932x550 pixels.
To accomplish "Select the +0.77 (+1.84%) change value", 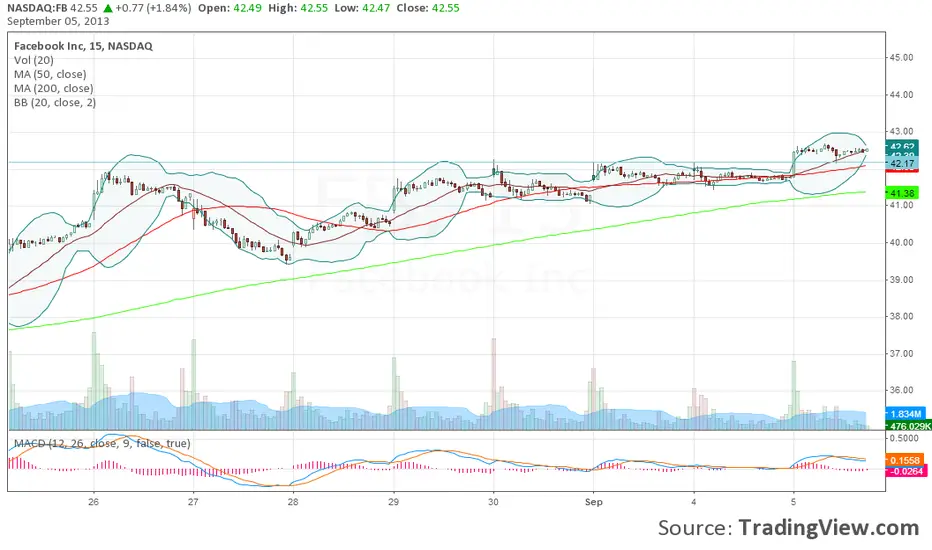I will 153,8.
